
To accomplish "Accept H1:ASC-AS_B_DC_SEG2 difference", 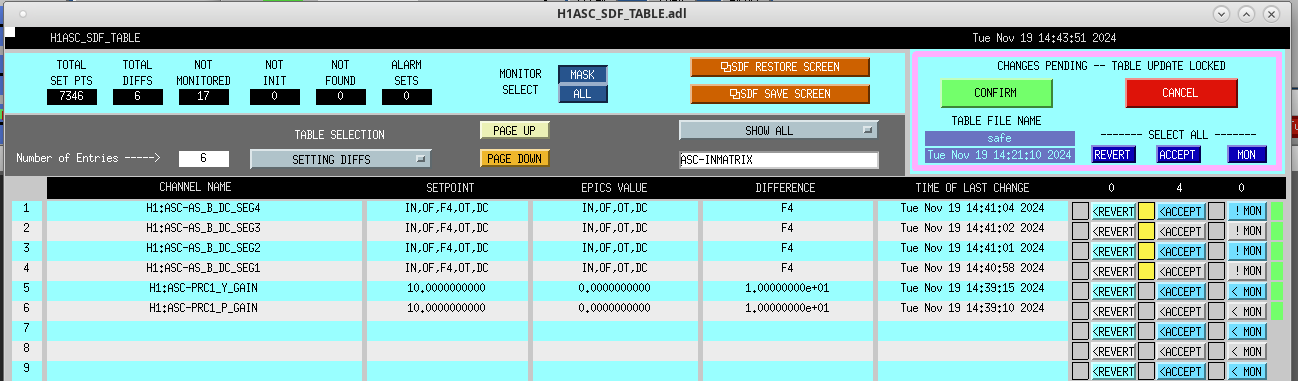I will coord(1180,251).
